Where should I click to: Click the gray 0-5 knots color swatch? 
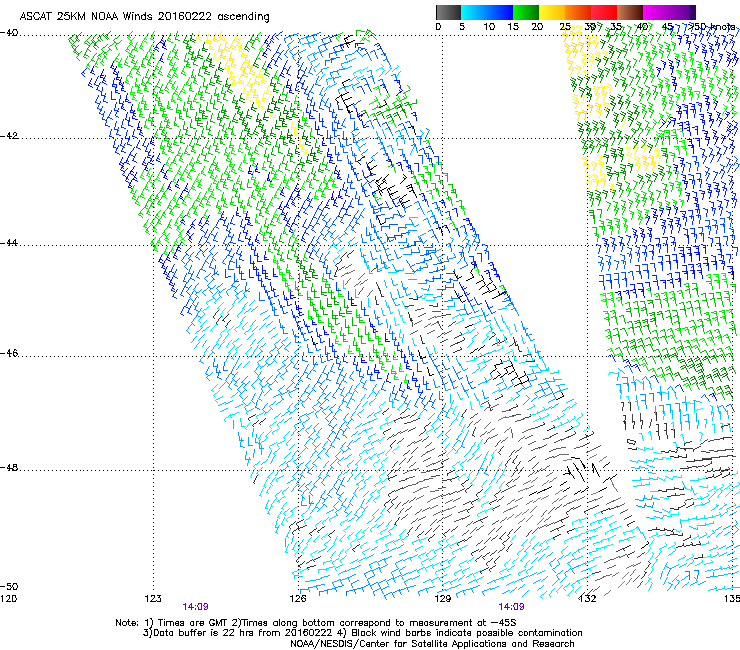click(x=448, y=12)
